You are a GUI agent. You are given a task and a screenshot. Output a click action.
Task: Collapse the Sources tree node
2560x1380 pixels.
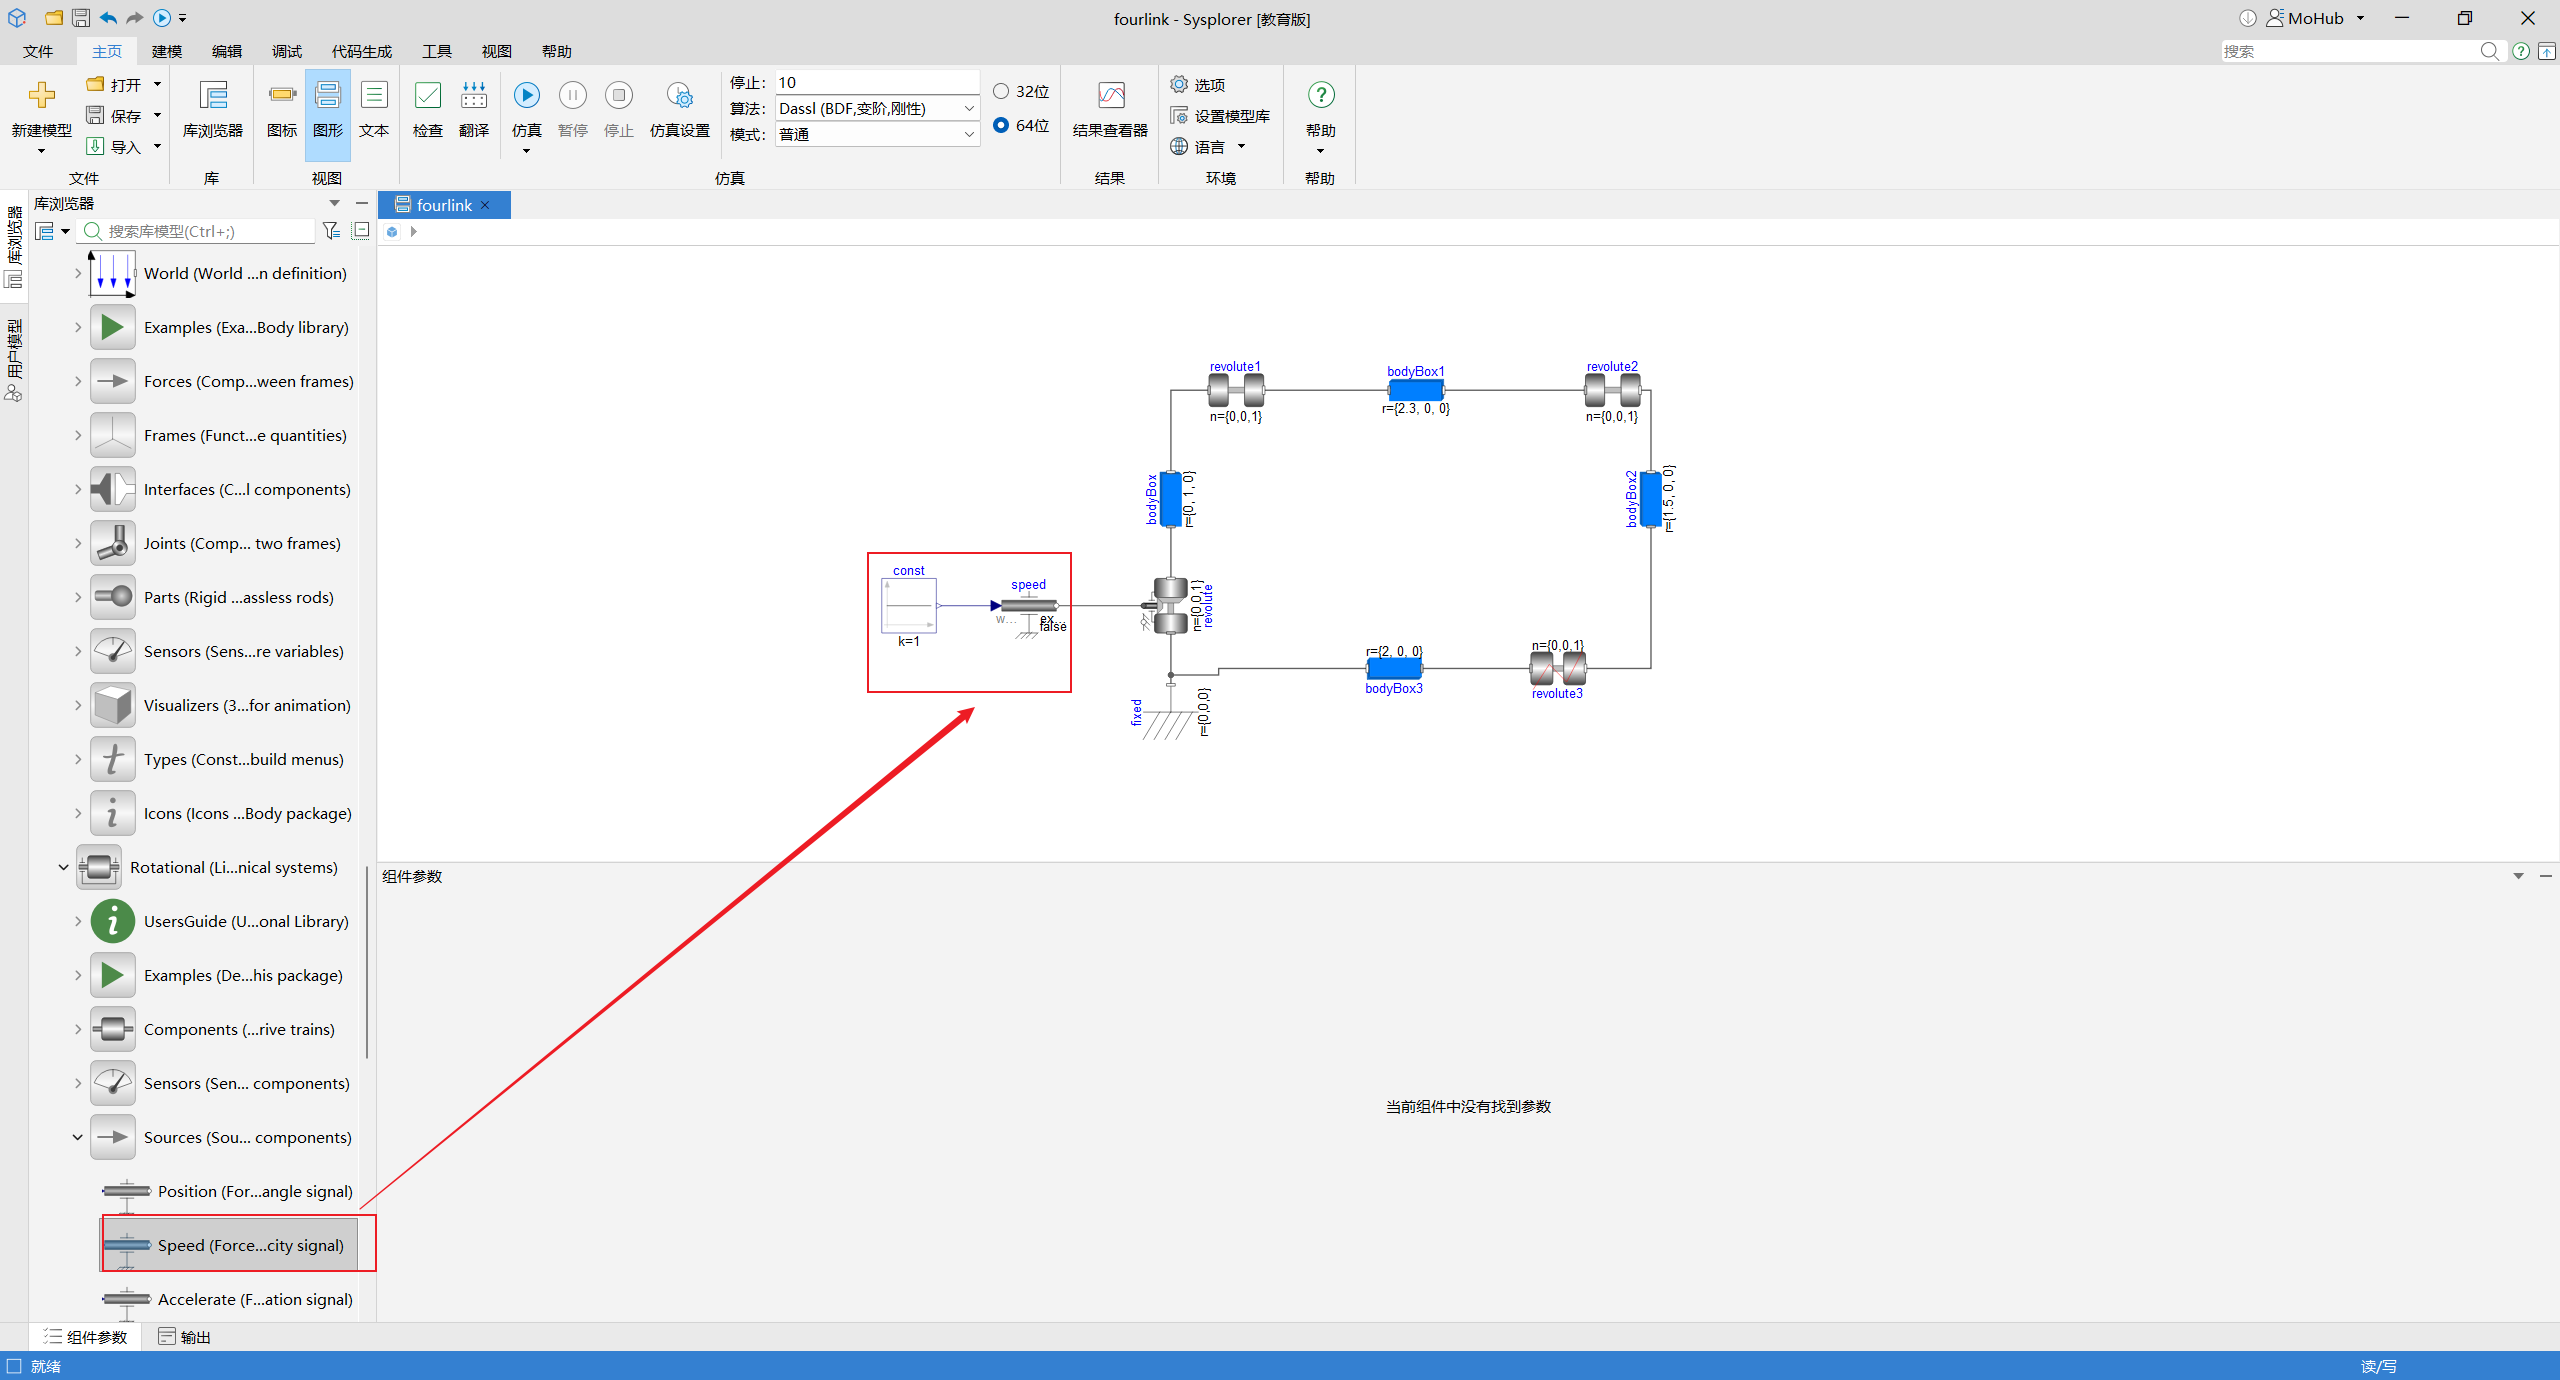tap(77, 1137)
